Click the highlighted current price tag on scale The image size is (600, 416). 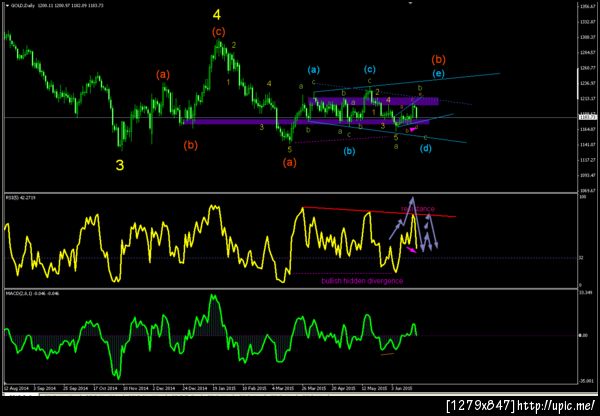(x=589, y=117)
